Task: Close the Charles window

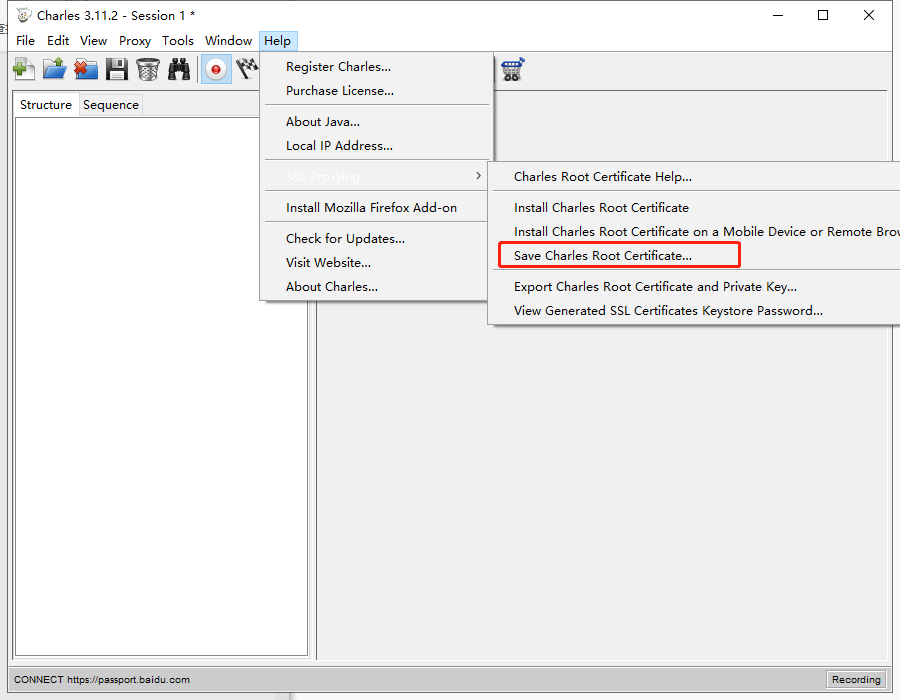Action: (868, 15)
